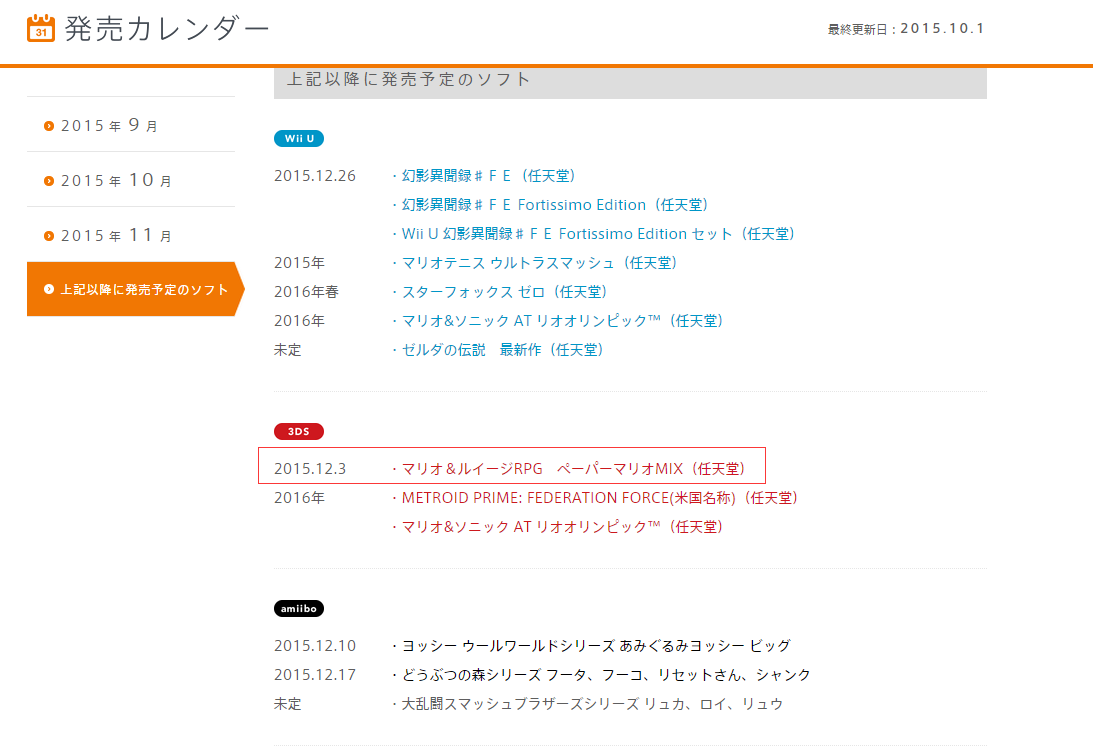Open the 2015年11月 sidebar tab
Viewport: 1093px width, 753px height.
point(131,234)
